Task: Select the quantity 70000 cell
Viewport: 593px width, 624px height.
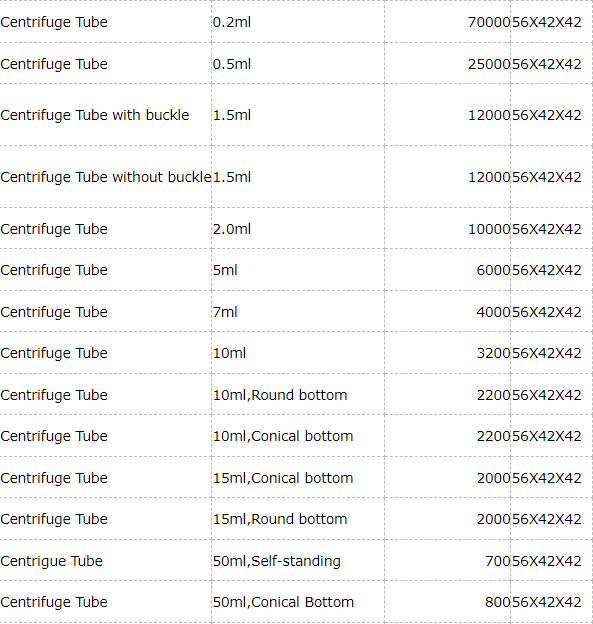Action: coord(447,22)
